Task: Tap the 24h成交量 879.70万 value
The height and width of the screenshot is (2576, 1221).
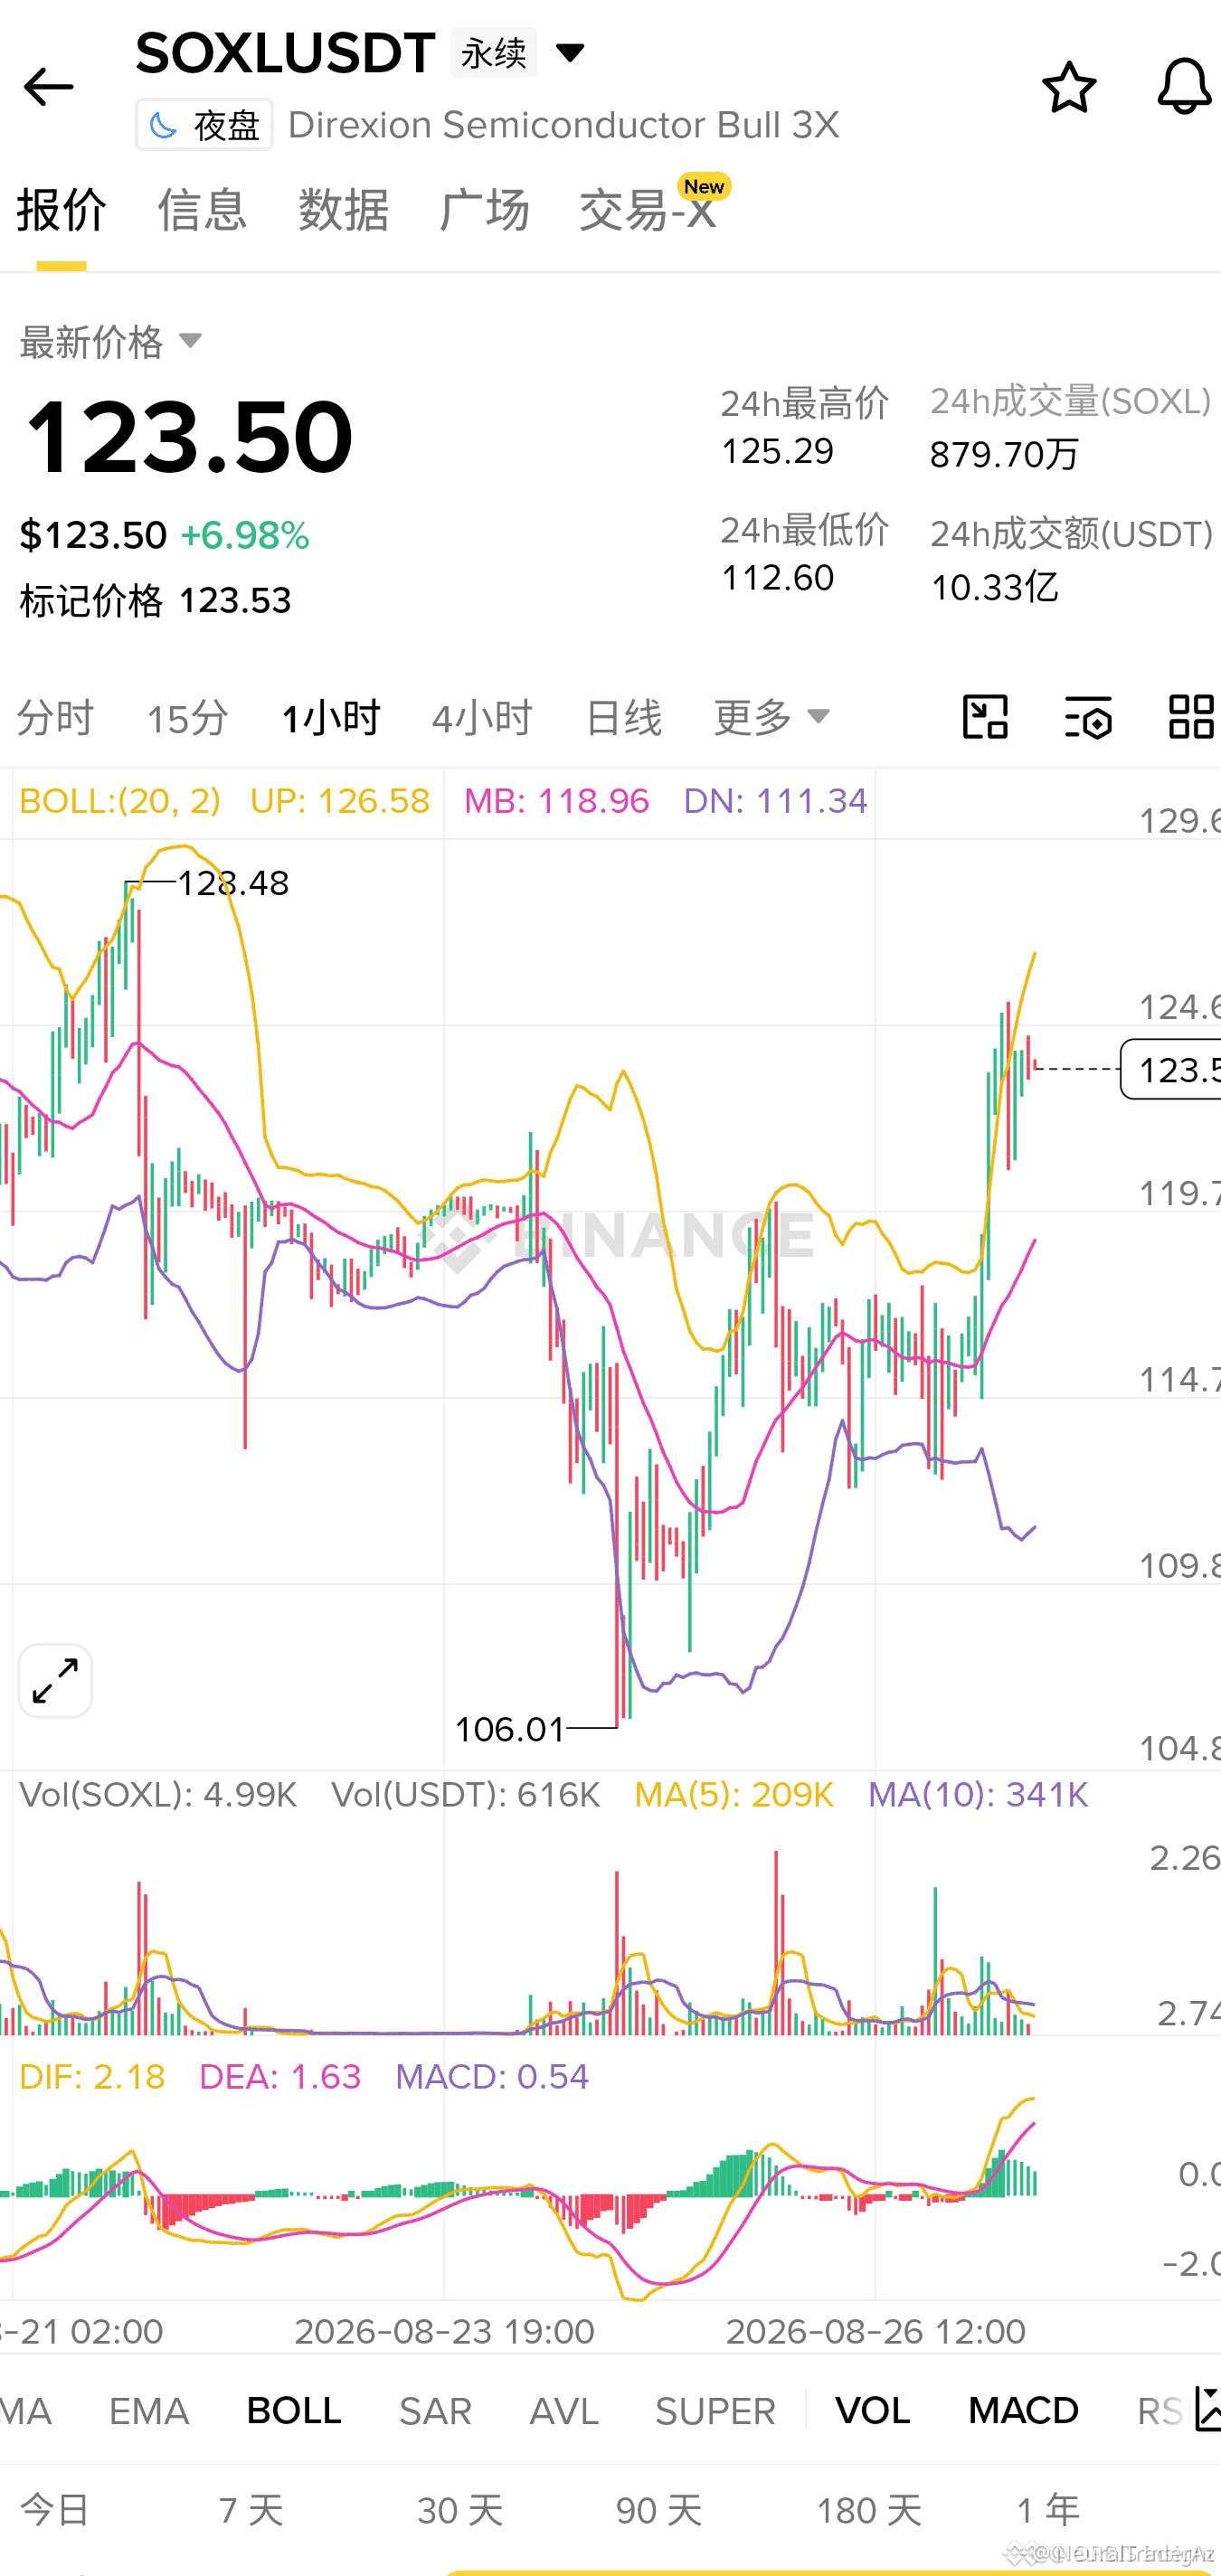Action: [x=1004, y=454]
